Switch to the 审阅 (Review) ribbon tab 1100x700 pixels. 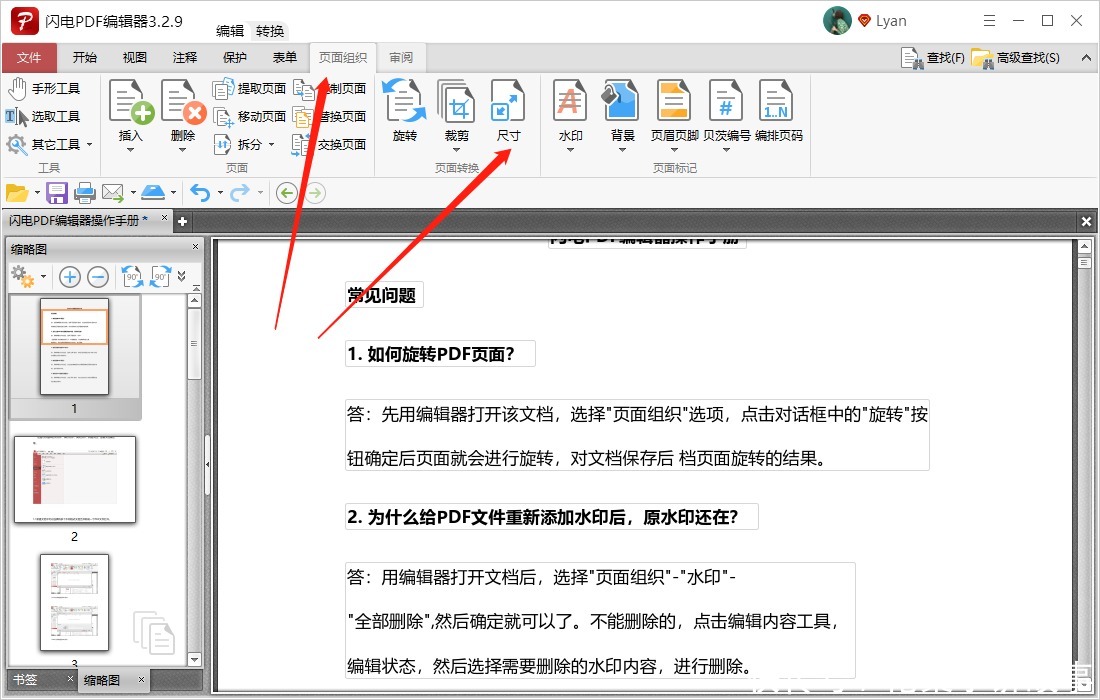point(401,57)
